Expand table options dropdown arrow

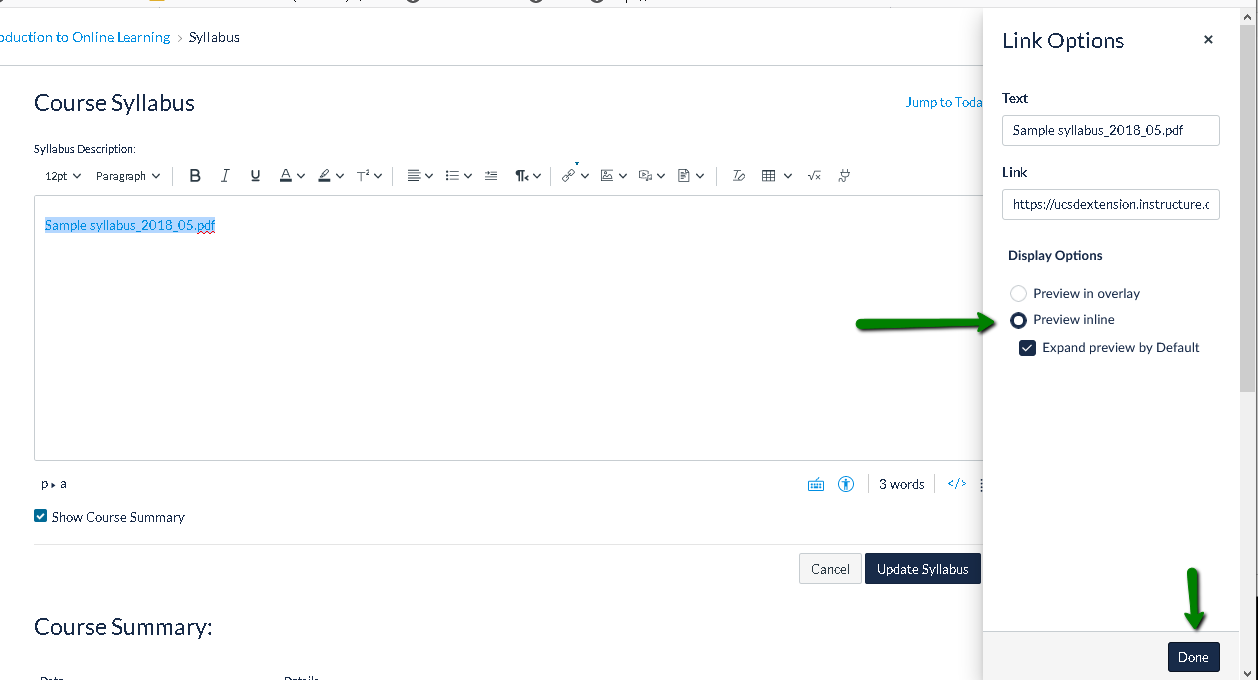(x=788, y=176)
